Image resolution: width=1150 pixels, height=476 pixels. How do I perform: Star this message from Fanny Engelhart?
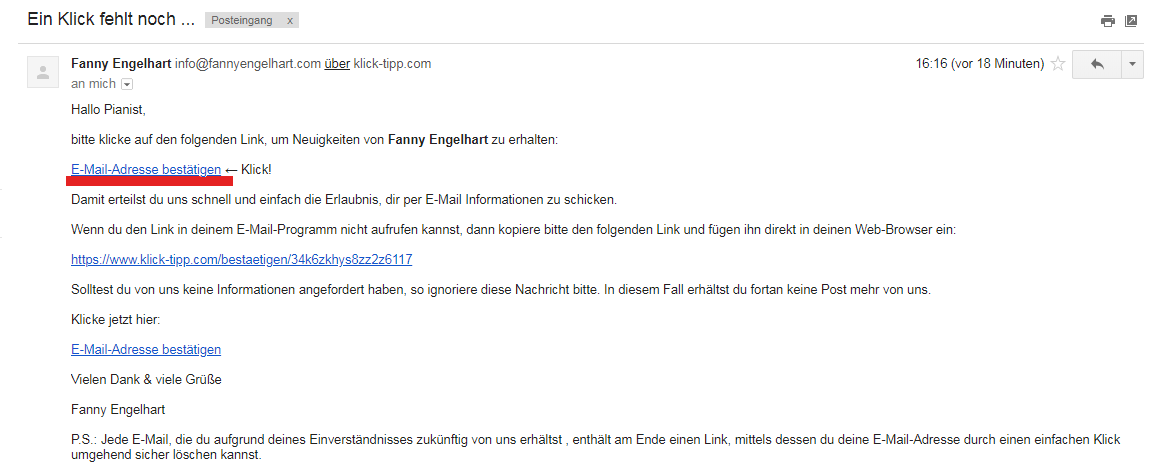click(x=1058, y=64)
